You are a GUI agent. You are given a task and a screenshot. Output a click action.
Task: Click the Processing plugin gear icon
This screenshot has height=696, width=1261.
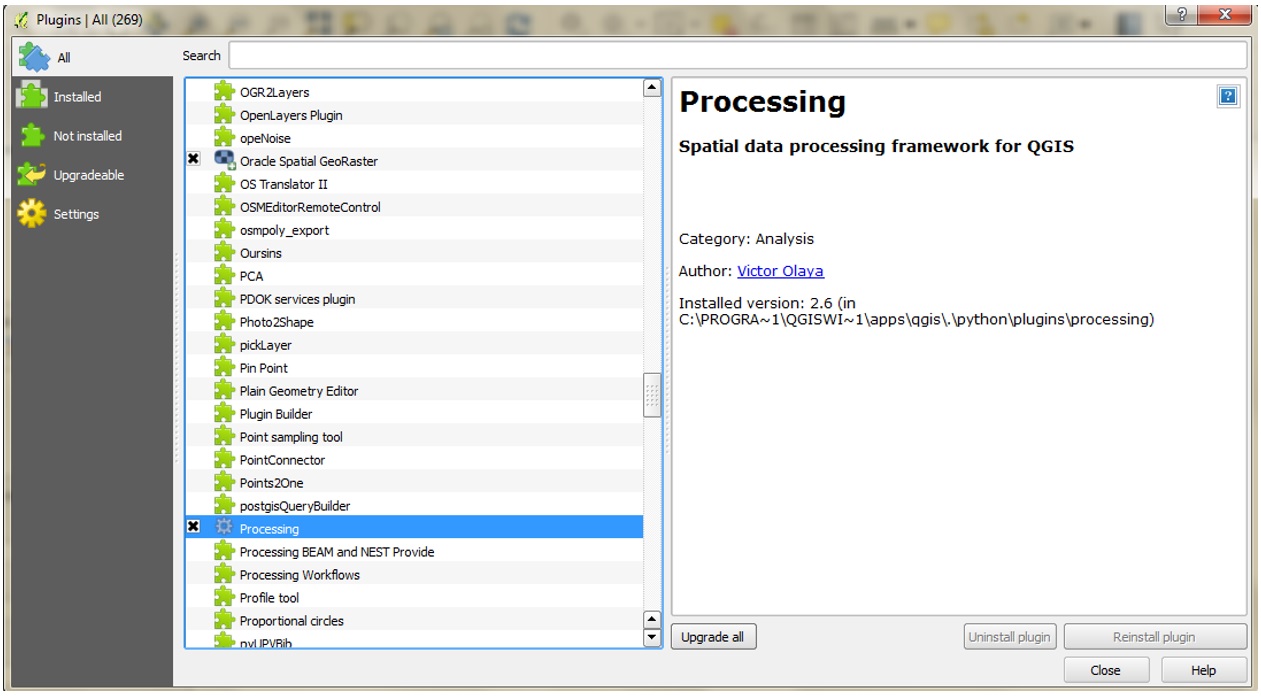(x=224, y=528)
